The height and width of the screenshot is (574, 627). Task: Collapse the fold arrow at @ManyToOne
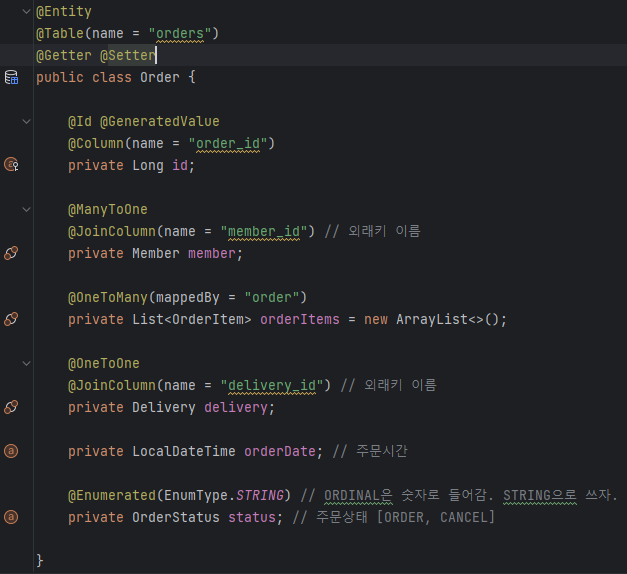point(26,209)
